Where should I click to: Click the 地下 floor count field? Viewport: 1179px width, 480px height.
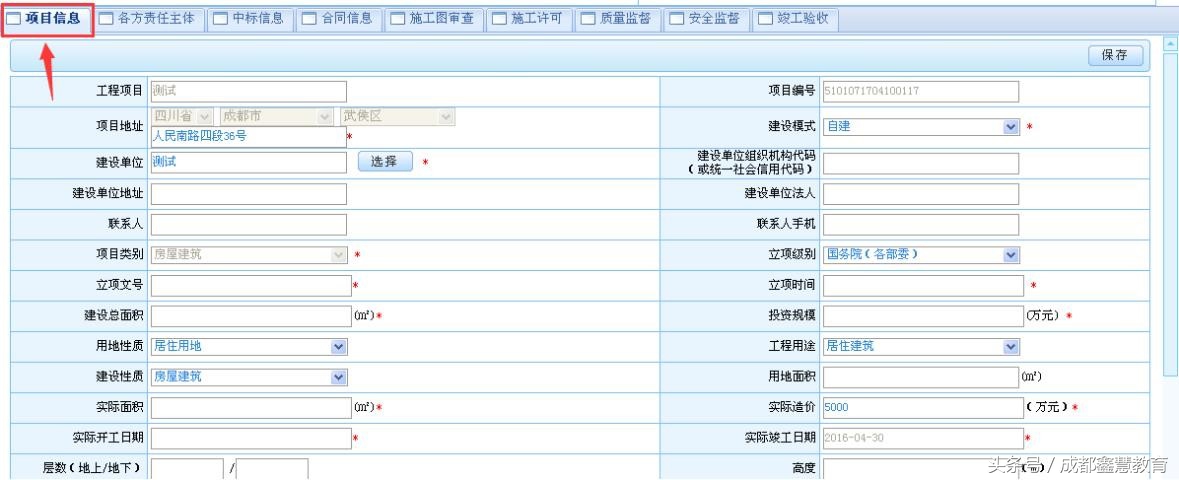point(272,469)
